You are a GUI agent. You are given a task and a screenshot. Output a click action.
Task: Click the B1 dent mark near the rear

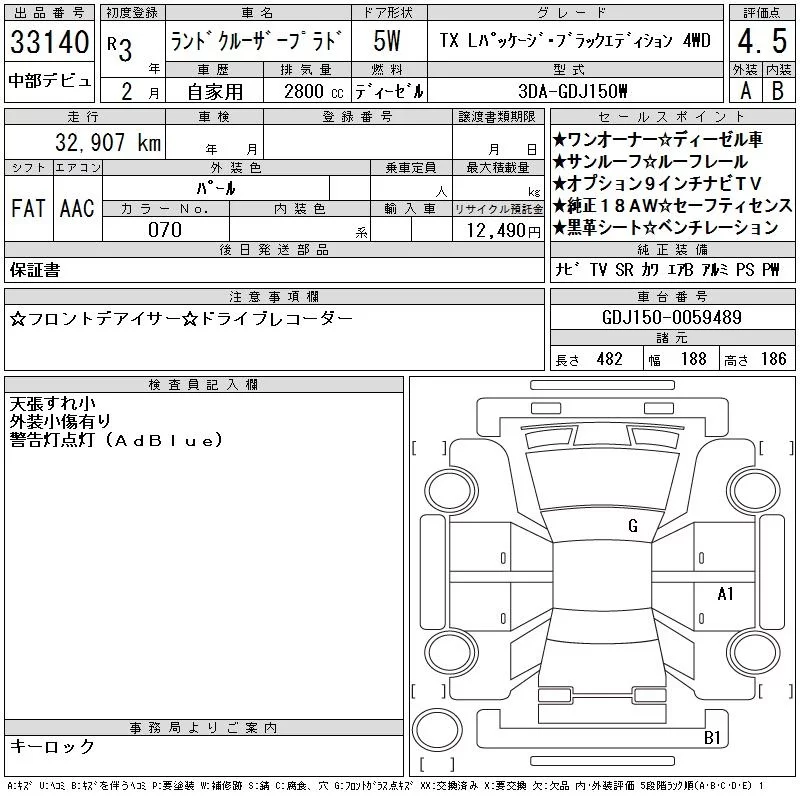click(x=712, y=738)
